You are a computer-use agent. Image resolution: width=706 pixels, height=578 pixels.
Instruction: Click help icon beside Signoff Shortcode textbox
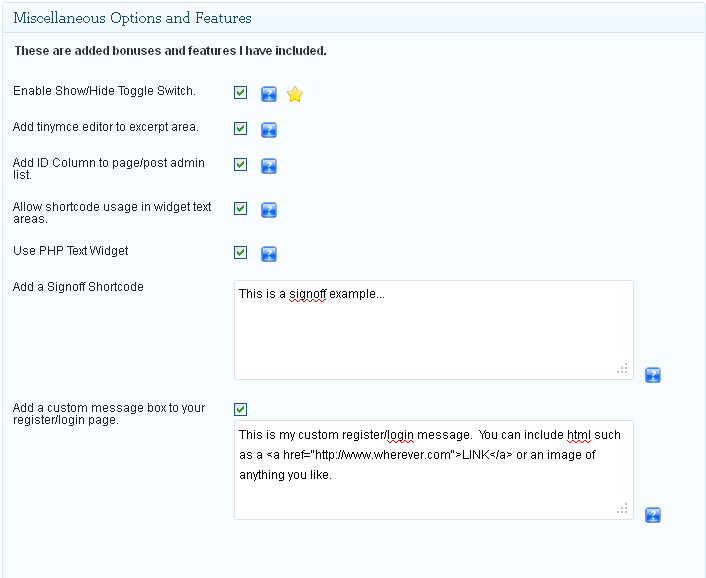point(652,375)
